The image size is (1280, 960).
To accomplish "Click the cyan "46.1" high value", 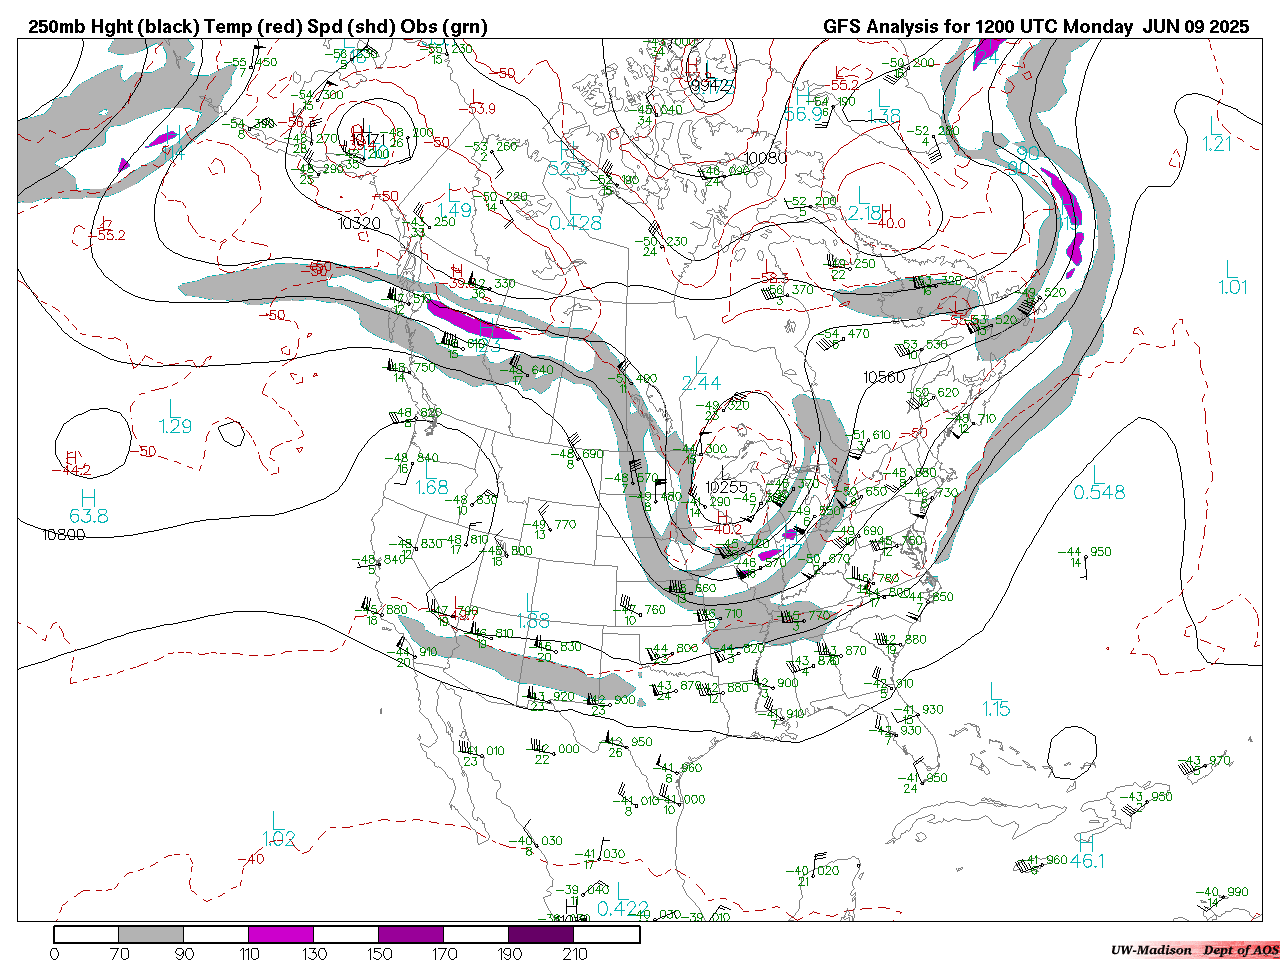I will (x=1087, y=860).
